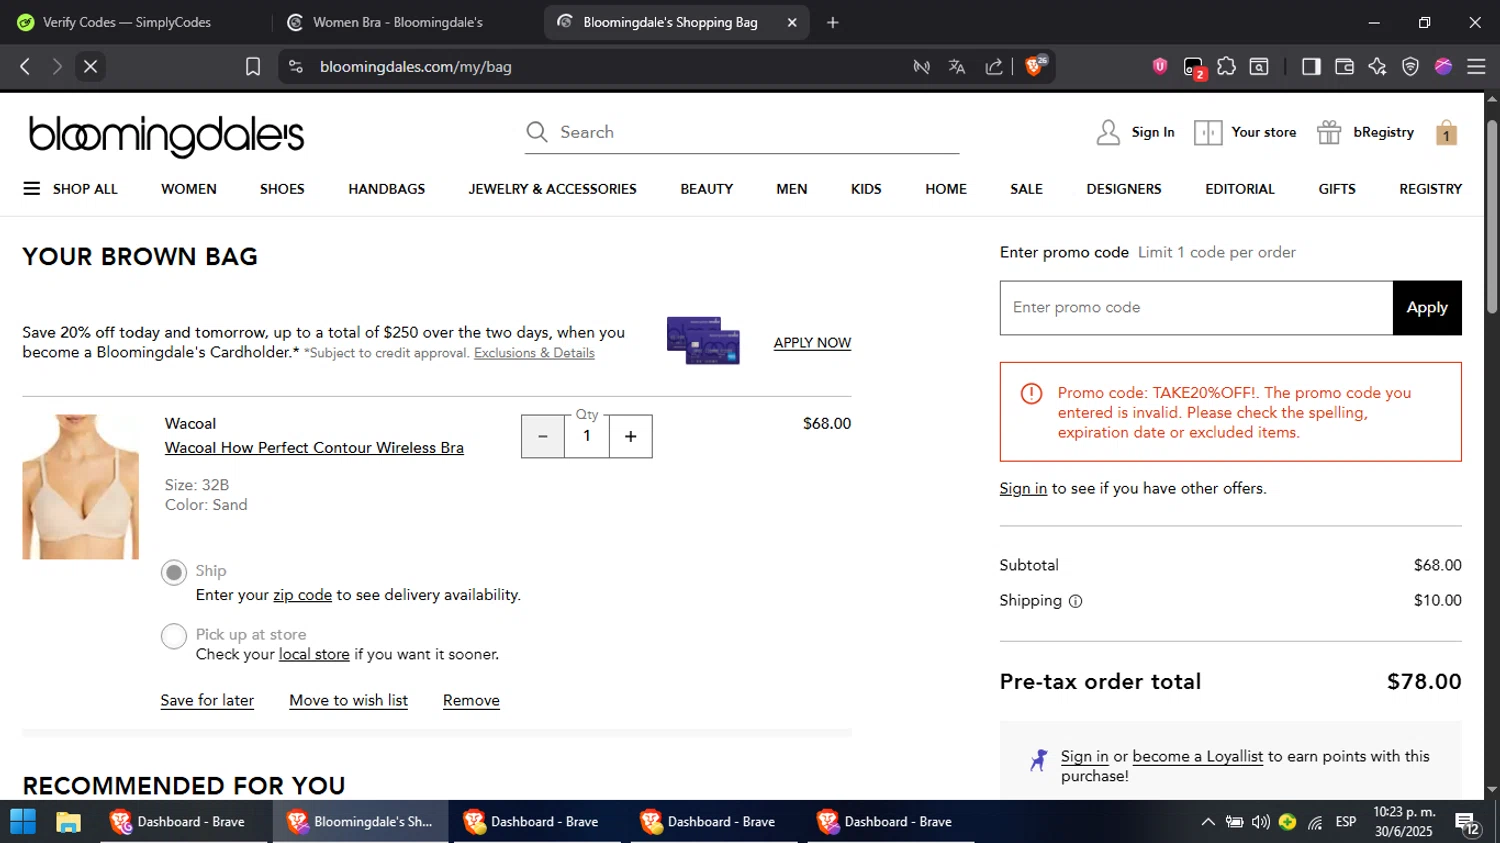The image size is (1500, 843).
Task: Open Exclusions & Details link
Action: click(x=534, y=353)
